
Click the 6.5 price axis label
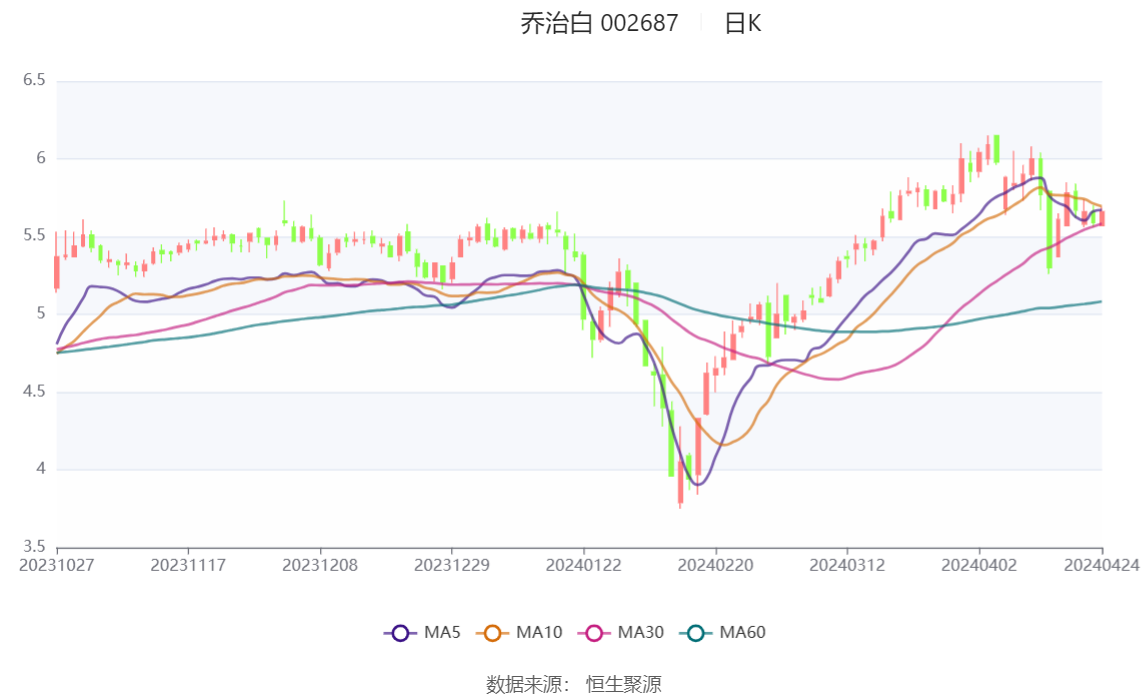(x=34, y=80)
